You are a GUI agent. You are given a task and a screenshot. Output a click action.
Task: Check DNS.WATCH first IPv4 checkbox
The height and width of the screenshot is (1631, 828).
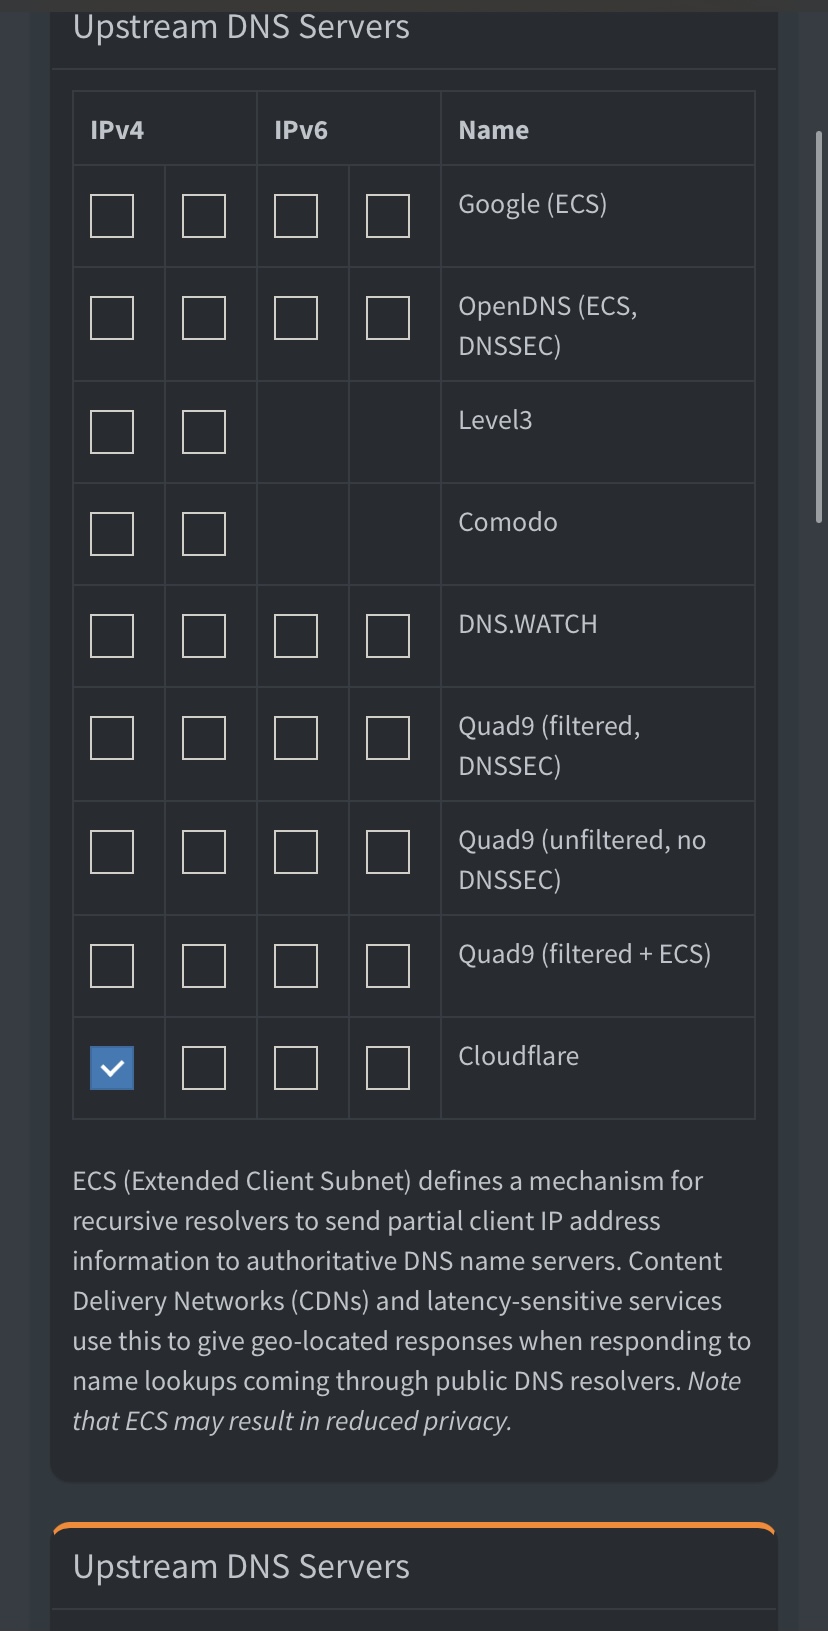pos(112,636)
